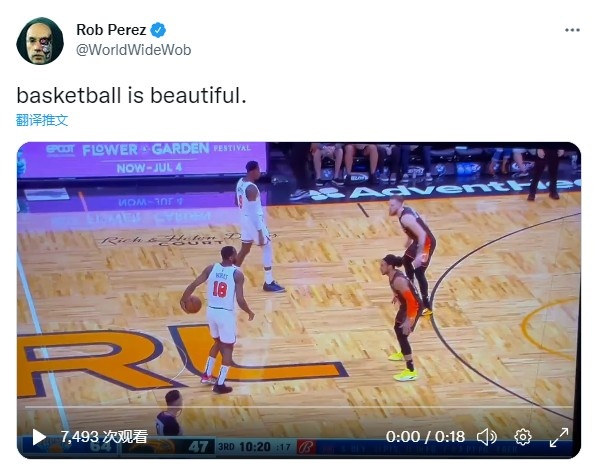This screenshot has width=595, height=467.
Task: Click the 翻译推文 translate tweet link
Action: coord(42,120)
